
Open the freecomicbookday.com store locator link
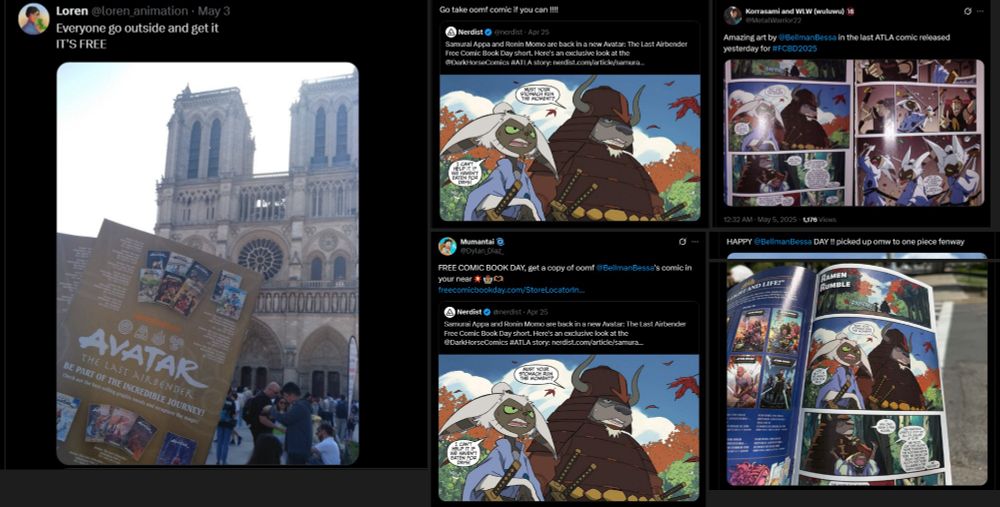(511, 290)
